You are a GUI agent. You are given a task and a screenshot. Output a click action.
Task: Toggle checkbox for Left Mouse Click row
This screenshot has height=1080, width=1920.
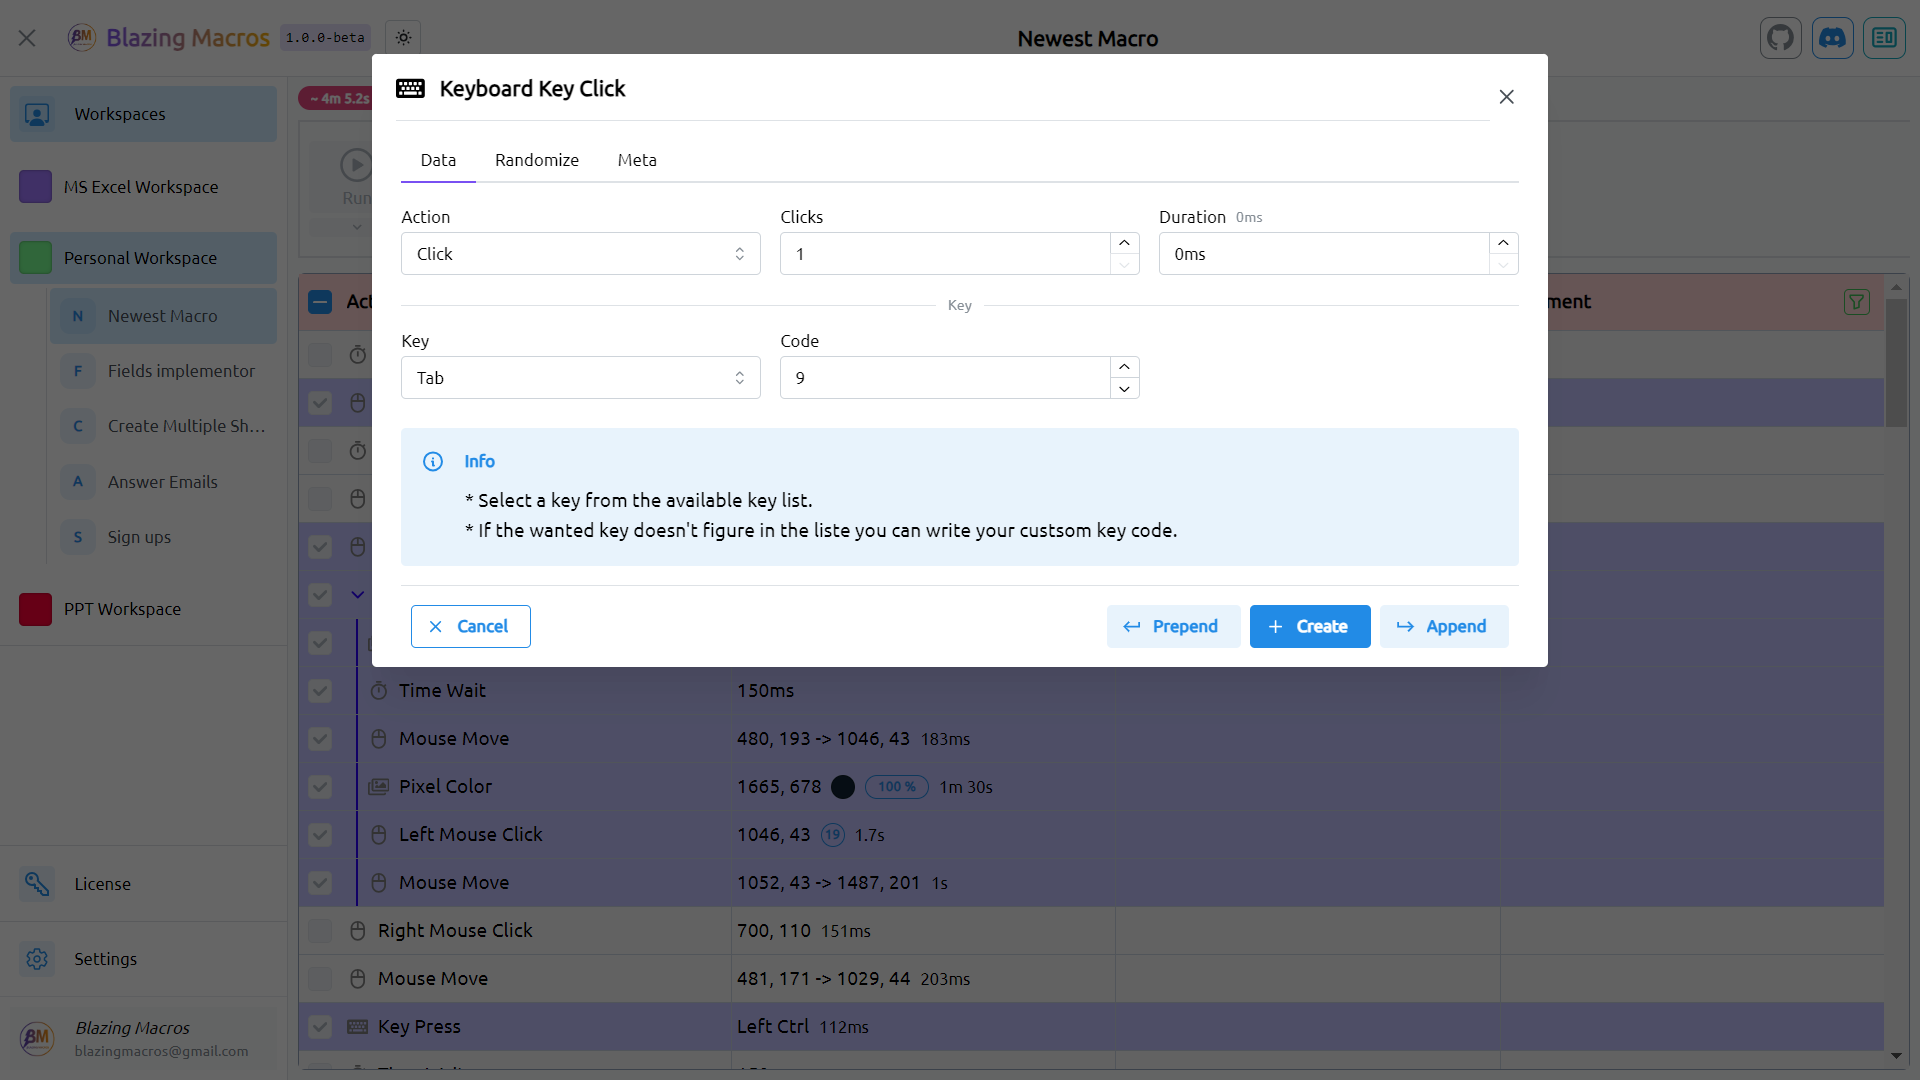(x=320, y=835)
